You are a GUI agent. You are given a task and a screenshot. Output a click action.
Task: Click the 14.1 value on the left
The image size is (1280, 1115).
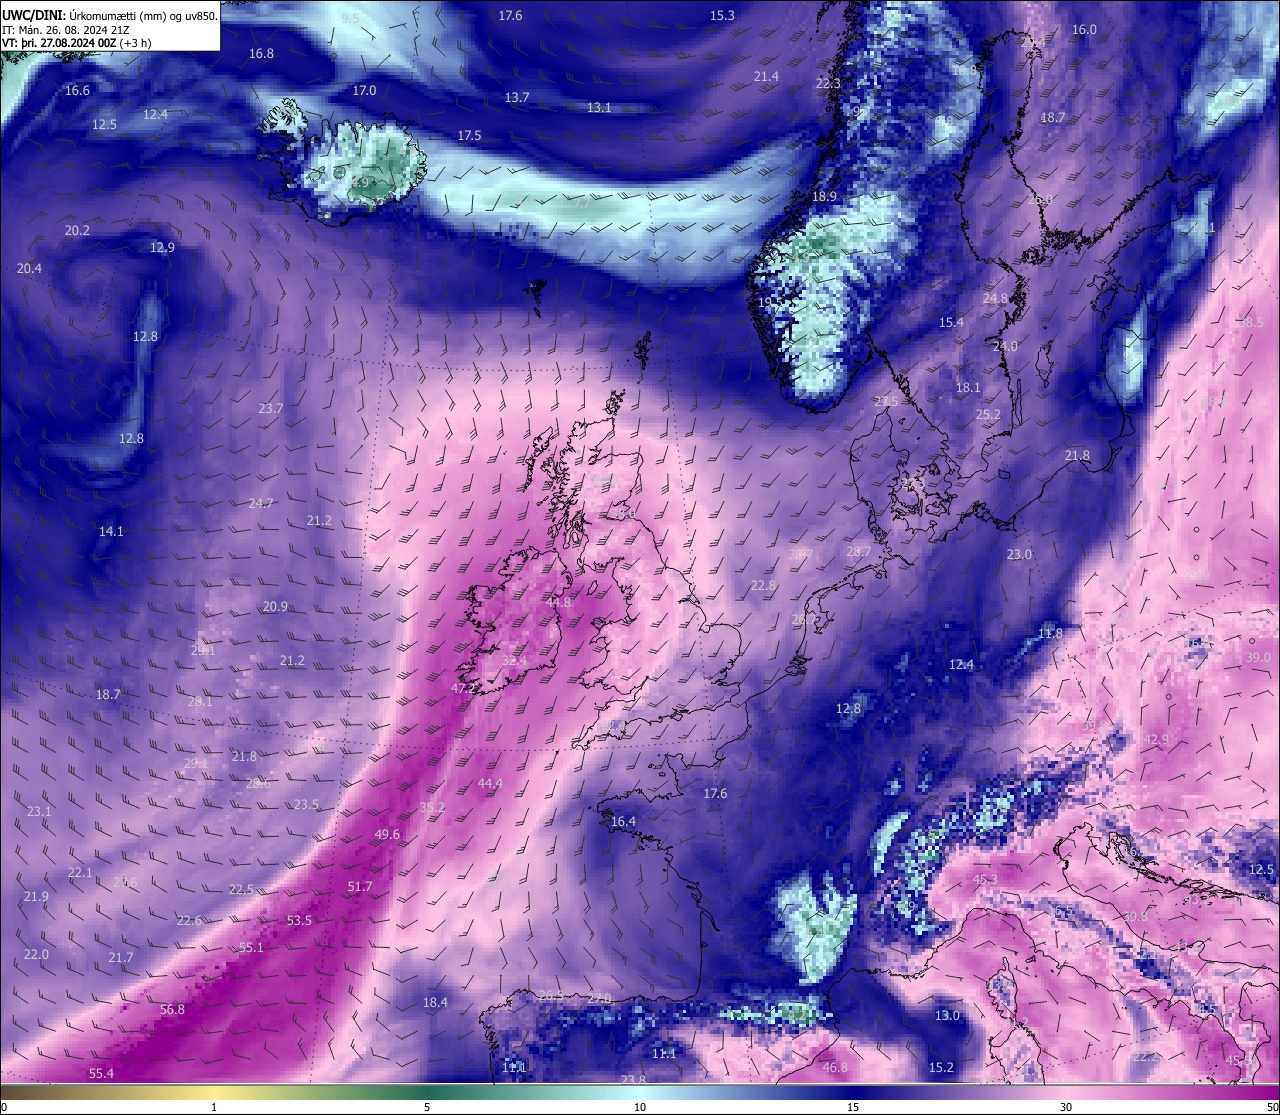111,531
